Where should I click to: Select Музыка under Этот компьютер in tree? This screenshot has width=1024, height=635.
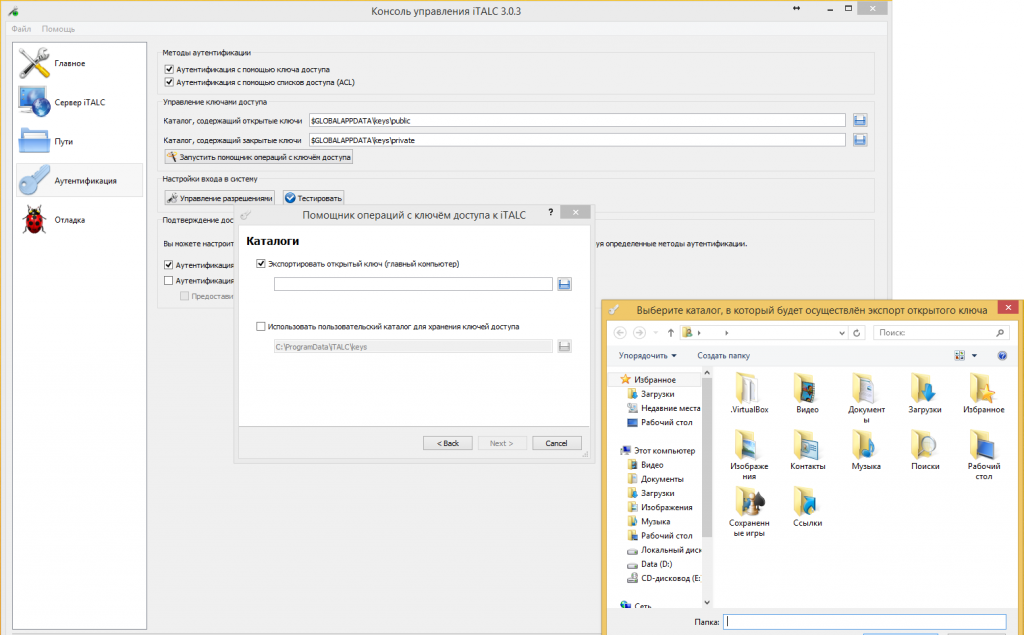click(x=648, y=522)
